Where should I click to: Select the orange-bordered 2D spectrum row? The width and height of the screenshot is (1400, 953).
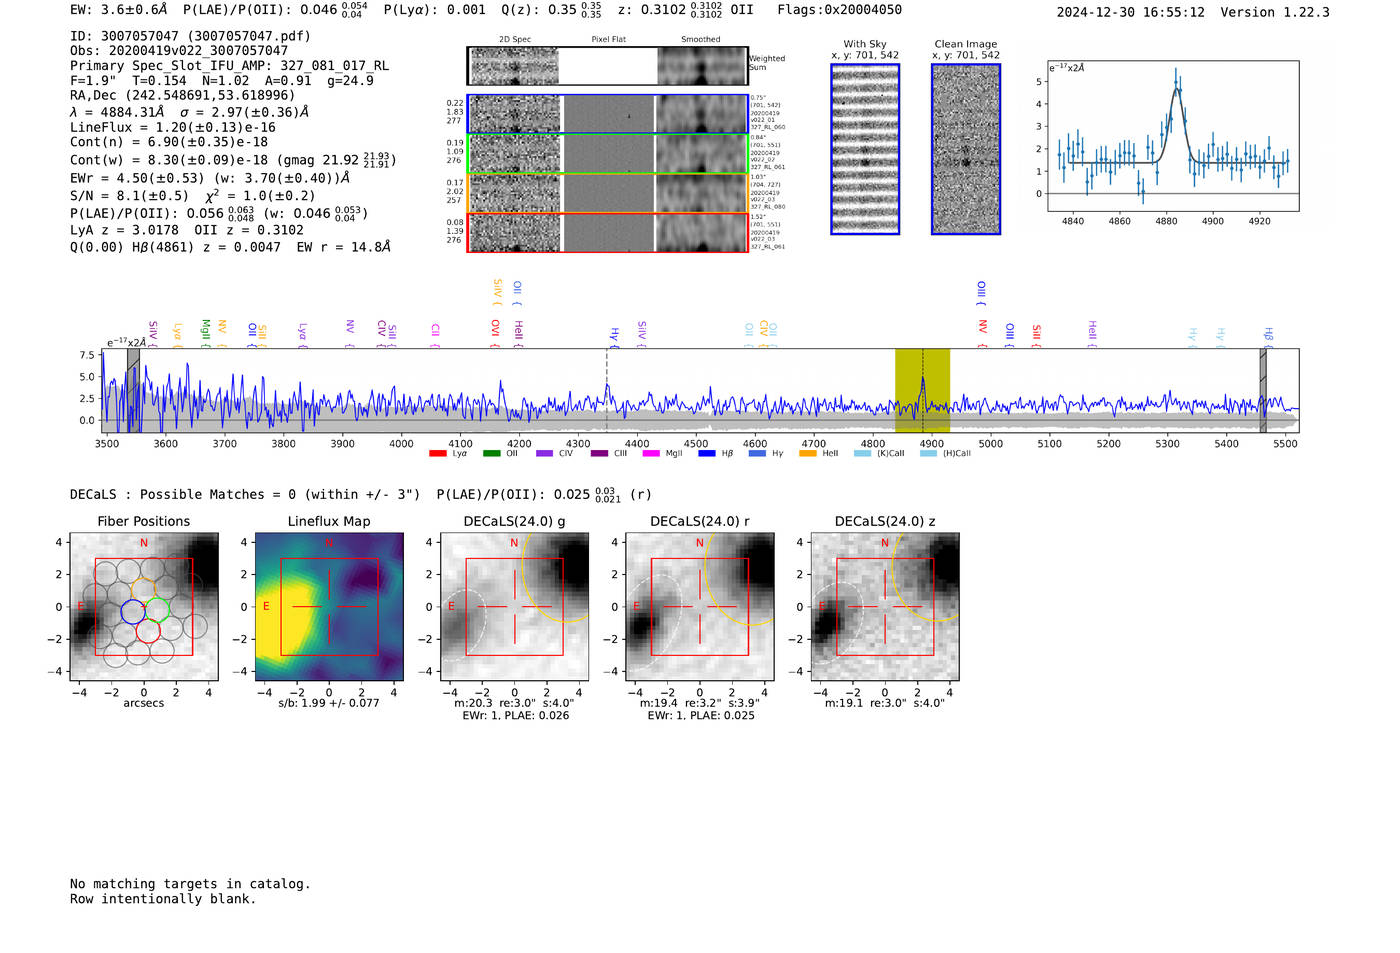(x=607, y=193)
